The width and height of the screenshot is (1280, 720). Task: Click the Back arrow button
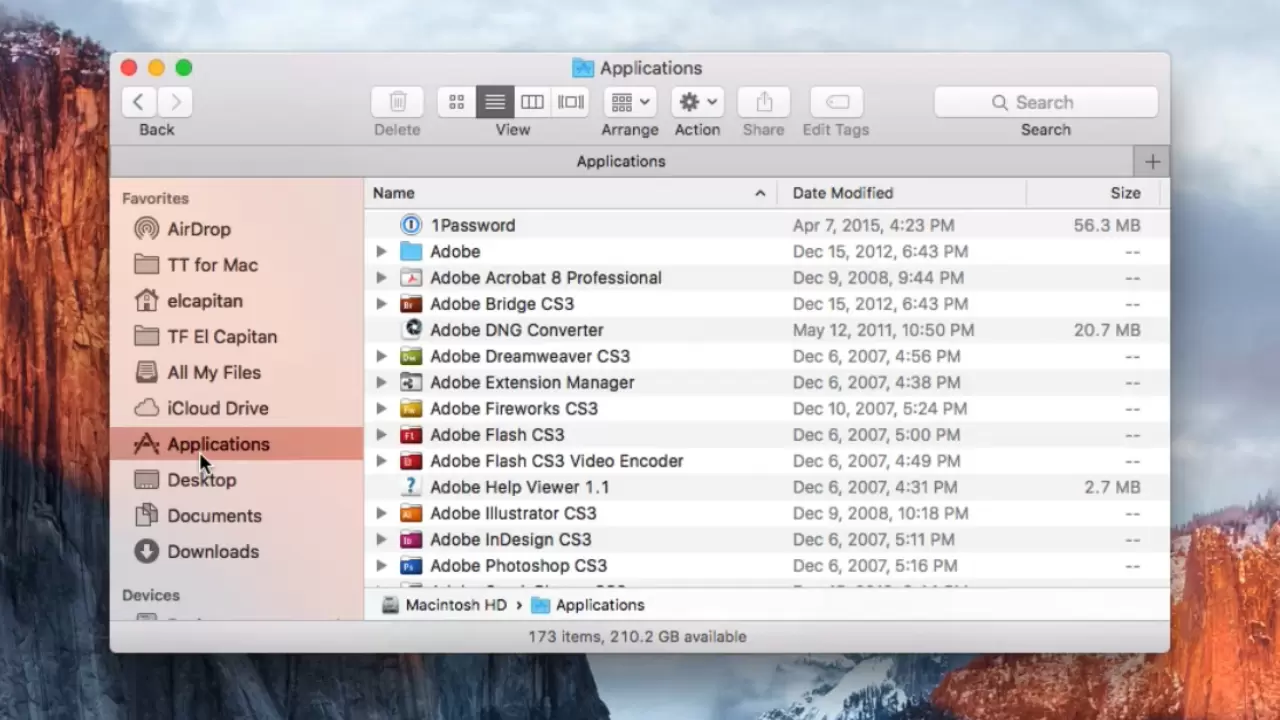click(x=139, y=102)
